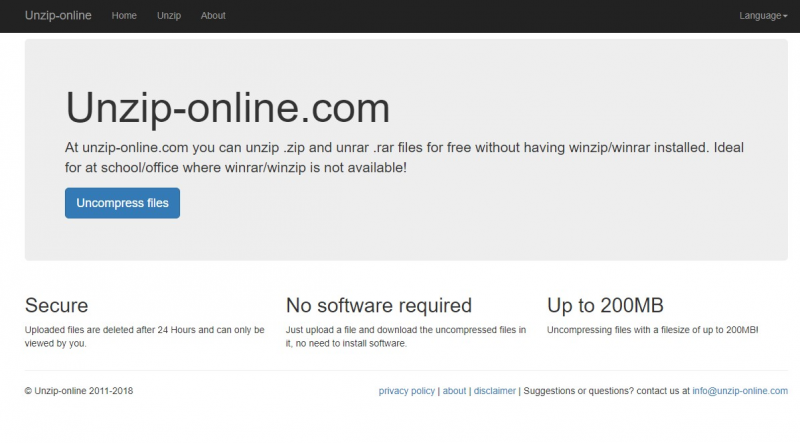Expand the Language dropdown
800x443 pixels.
click(763, 16)
